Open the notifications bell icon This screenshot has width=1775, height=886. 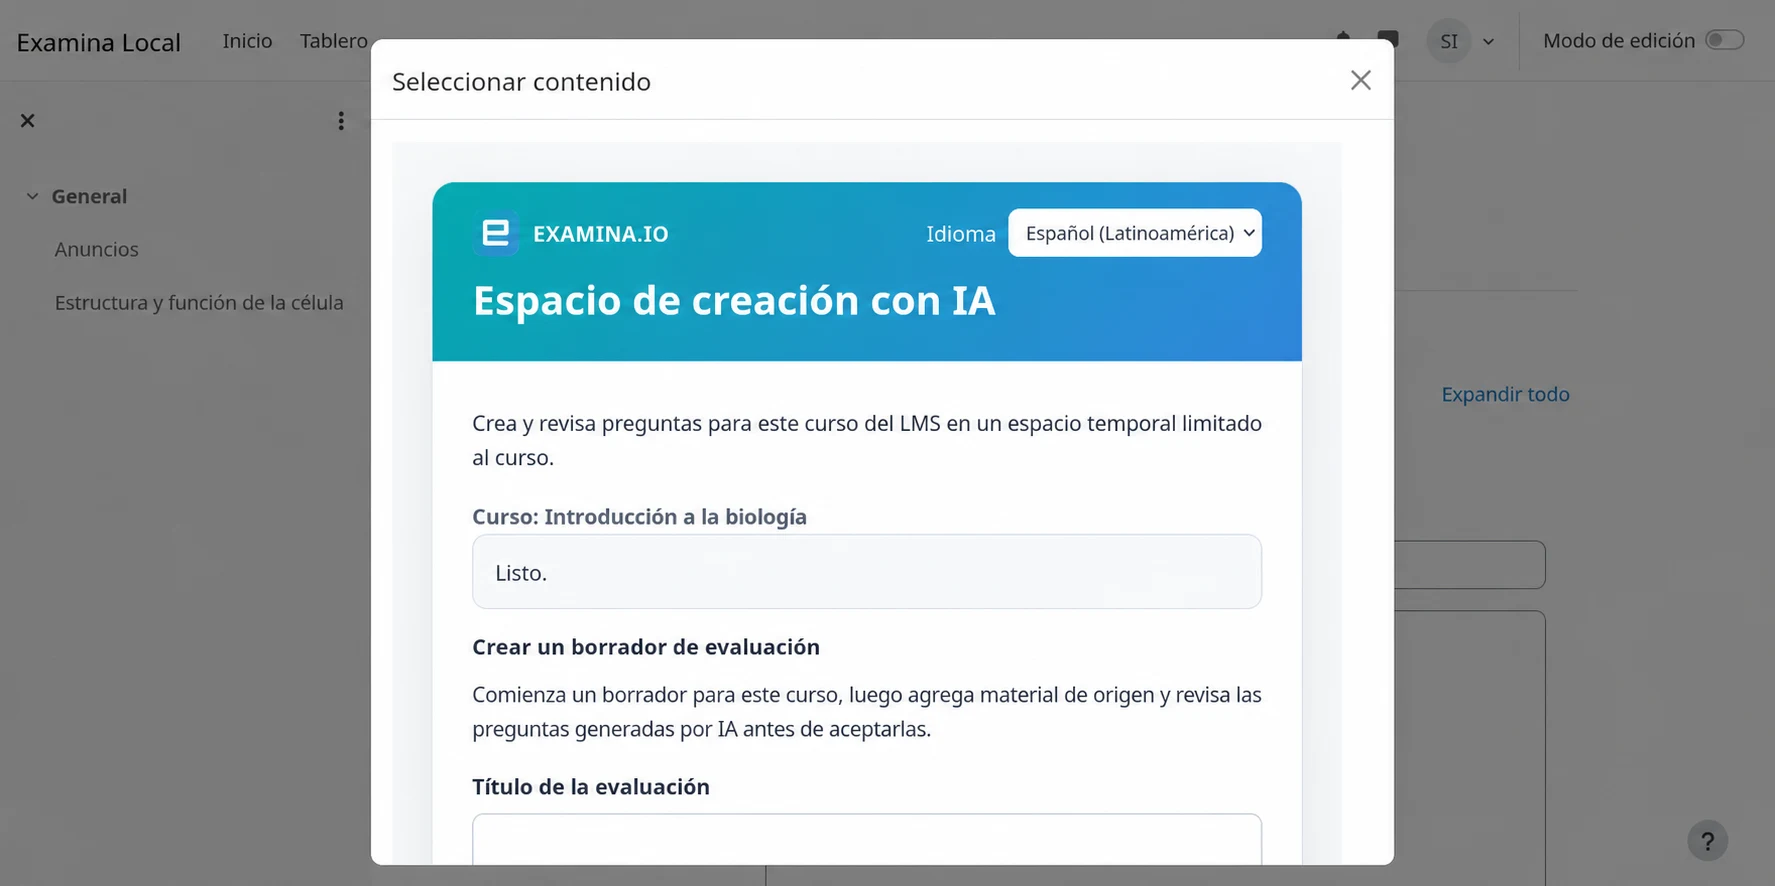pyautogui.click(x=1343, y=36)
